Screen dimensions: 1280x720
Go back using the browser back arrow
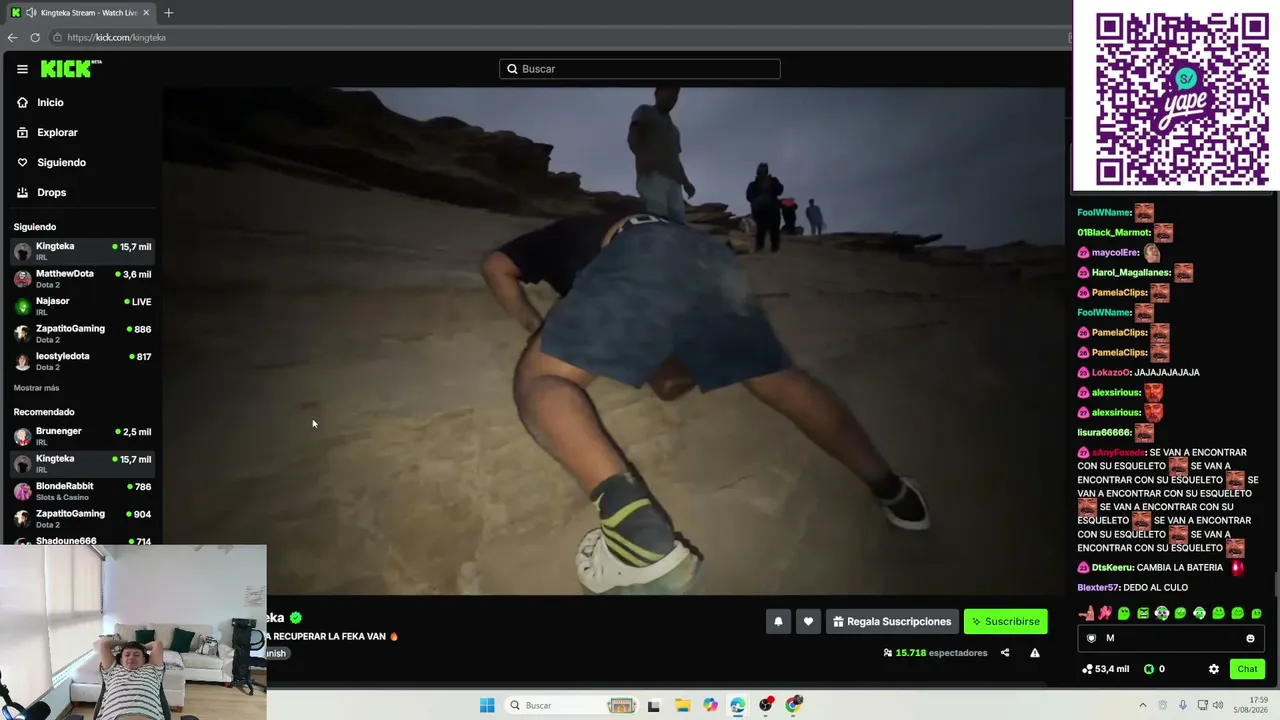click(x=12, y=37)
